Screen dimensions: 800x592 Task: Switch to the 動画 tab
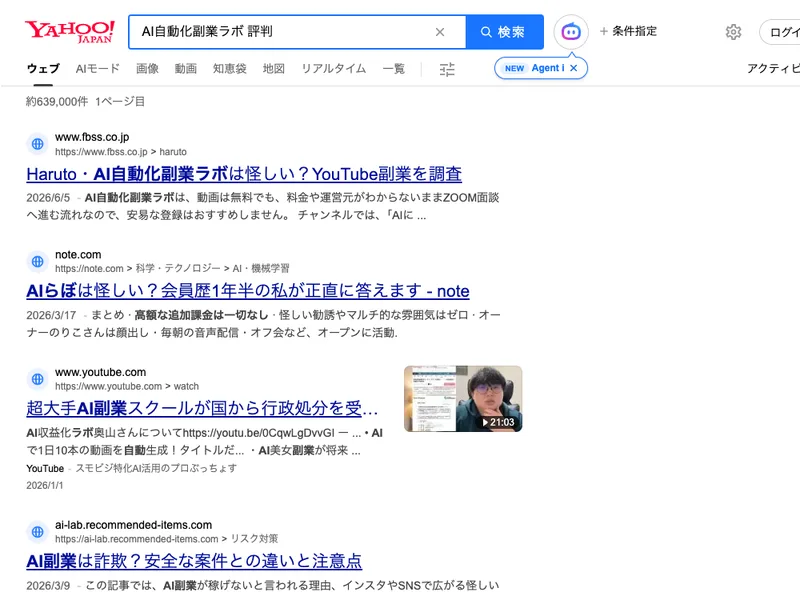coord(186,68)
